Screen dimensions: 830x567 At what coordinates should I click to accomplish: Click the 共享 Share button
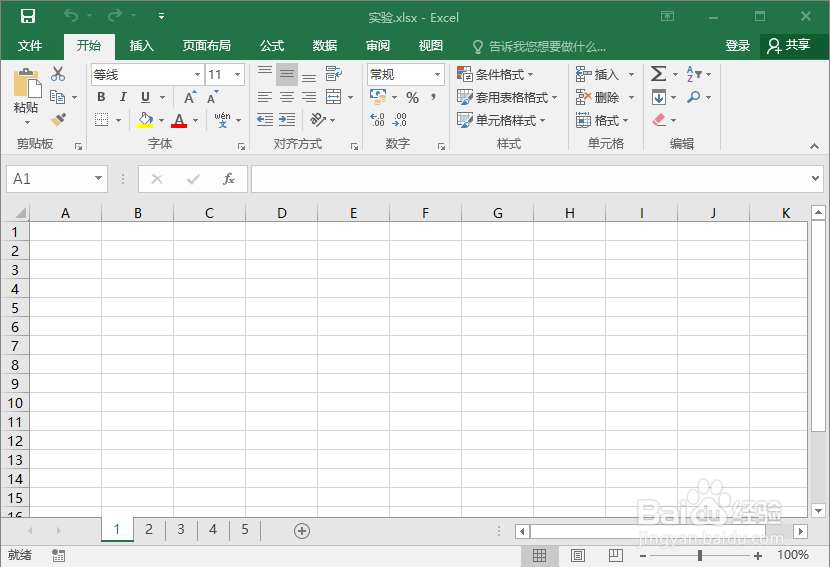(789, 46)
